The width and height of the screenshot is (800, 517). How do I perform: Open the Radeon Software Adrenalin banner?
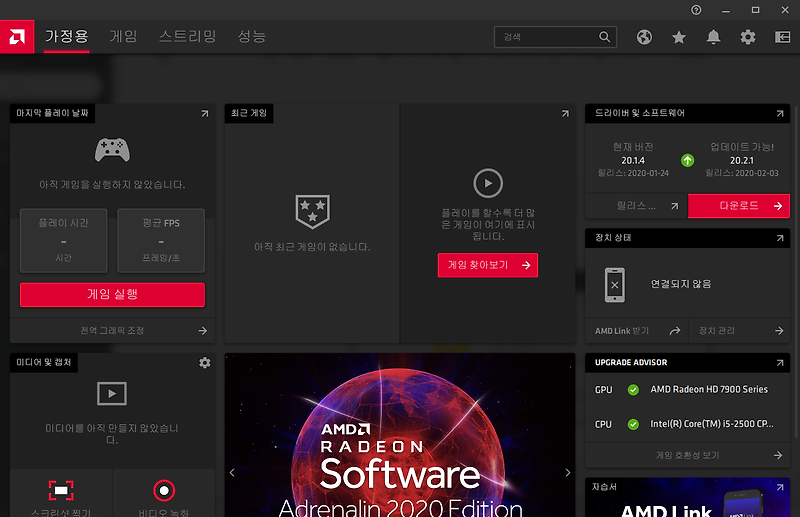[400, 435]
